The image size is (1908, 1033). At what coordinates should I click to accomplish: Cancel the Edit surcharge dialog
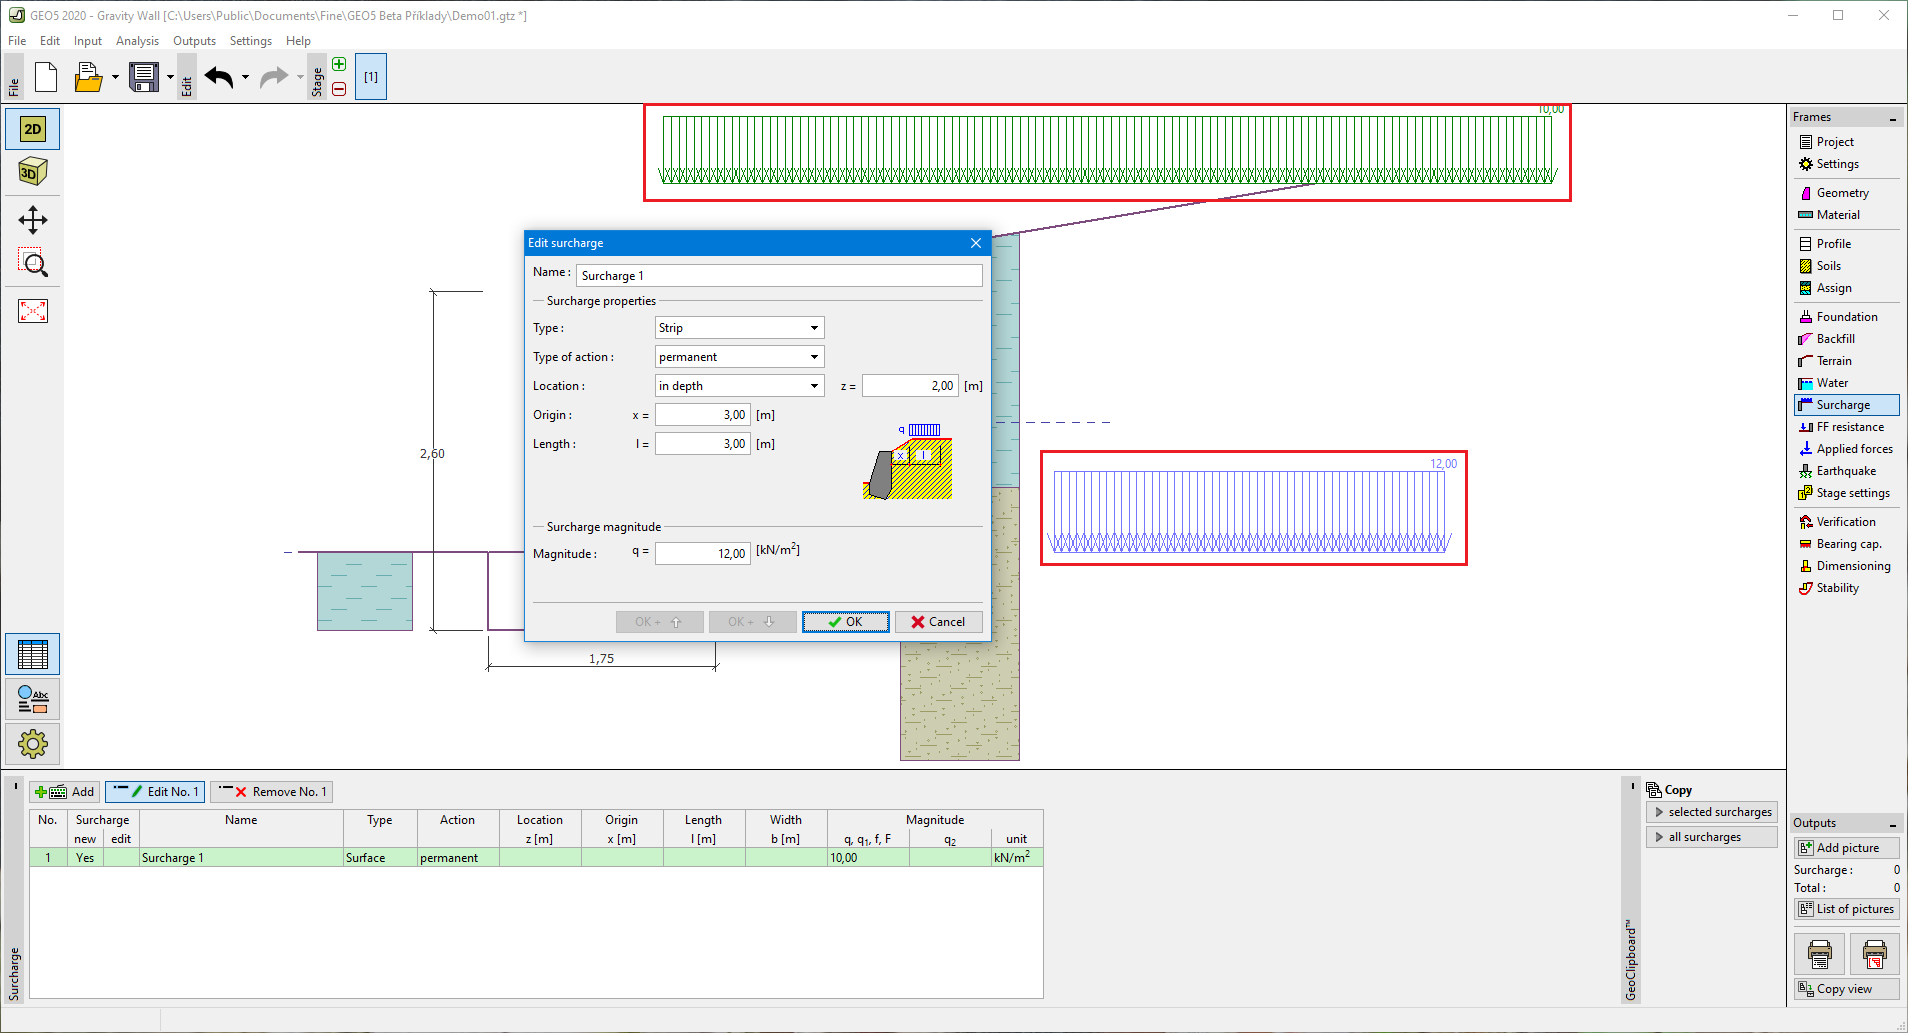(938, 622)
